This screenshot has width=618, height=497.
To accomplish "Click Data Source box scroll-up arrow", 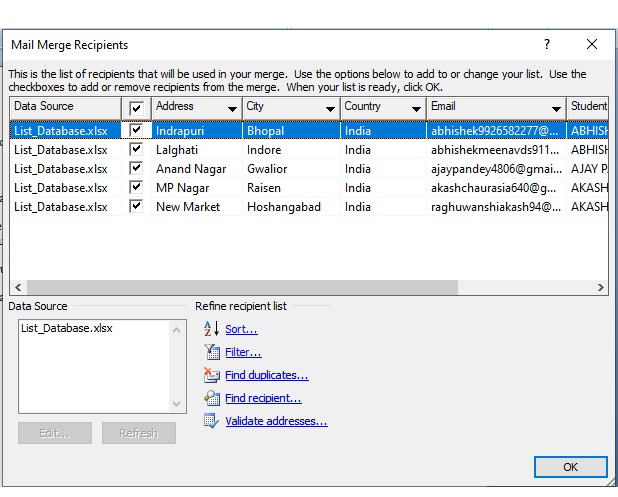I will (177, 330).
